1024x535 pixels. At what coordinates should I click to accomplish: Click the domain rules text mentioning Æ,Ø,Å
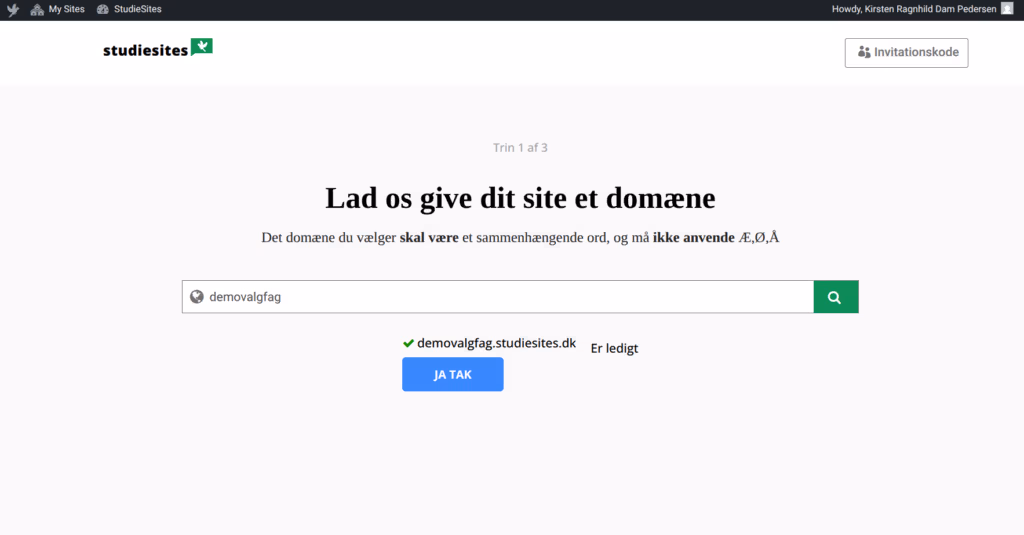point(520,237)
